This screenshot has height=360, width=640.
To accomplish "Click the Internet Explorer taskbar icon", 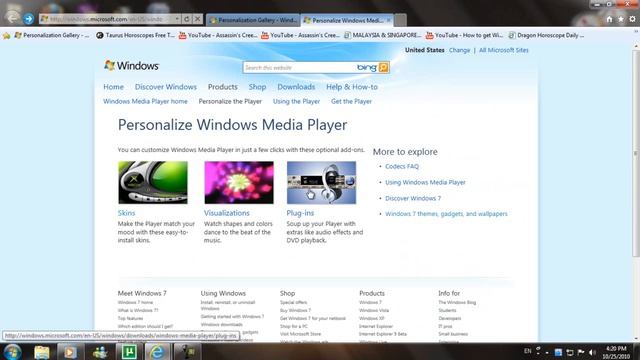I will 157,352.
